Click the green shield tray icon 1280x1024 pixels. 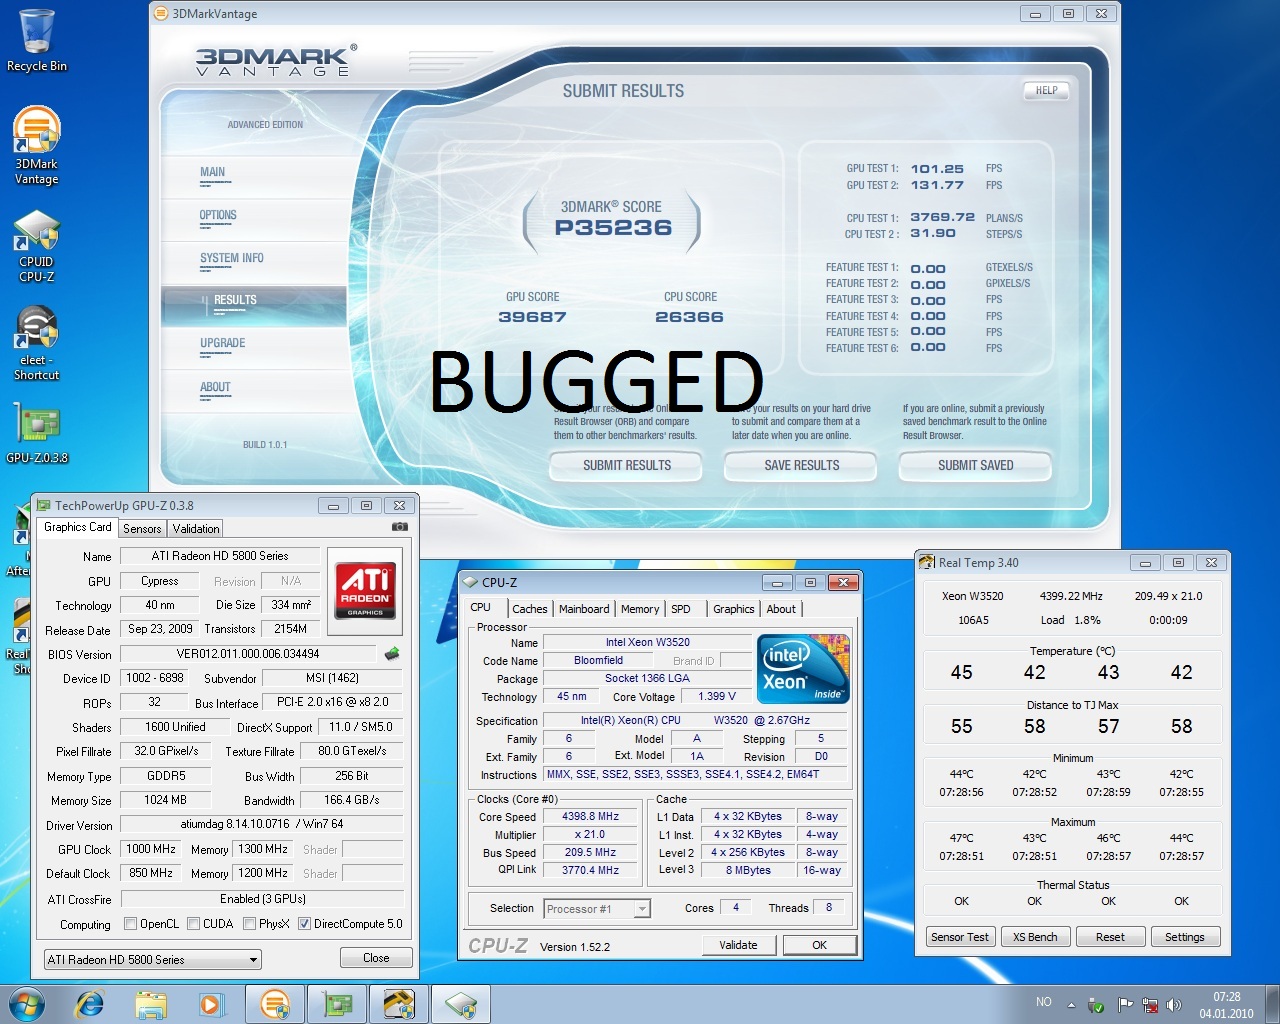tap(1096, 1005)
